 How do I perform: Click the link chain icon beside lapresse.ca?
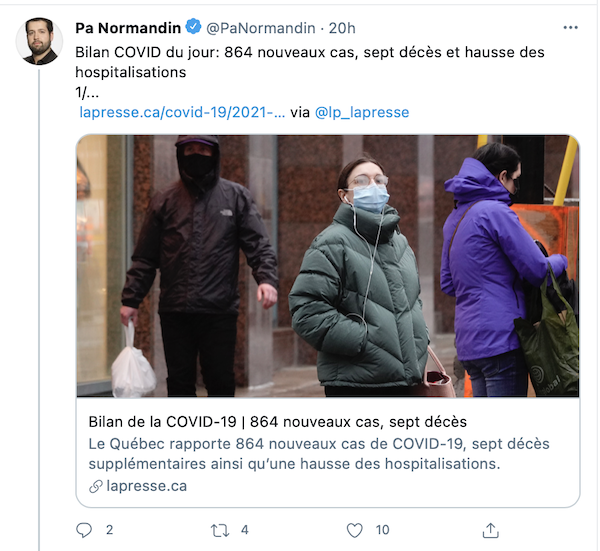click(96, 486)
